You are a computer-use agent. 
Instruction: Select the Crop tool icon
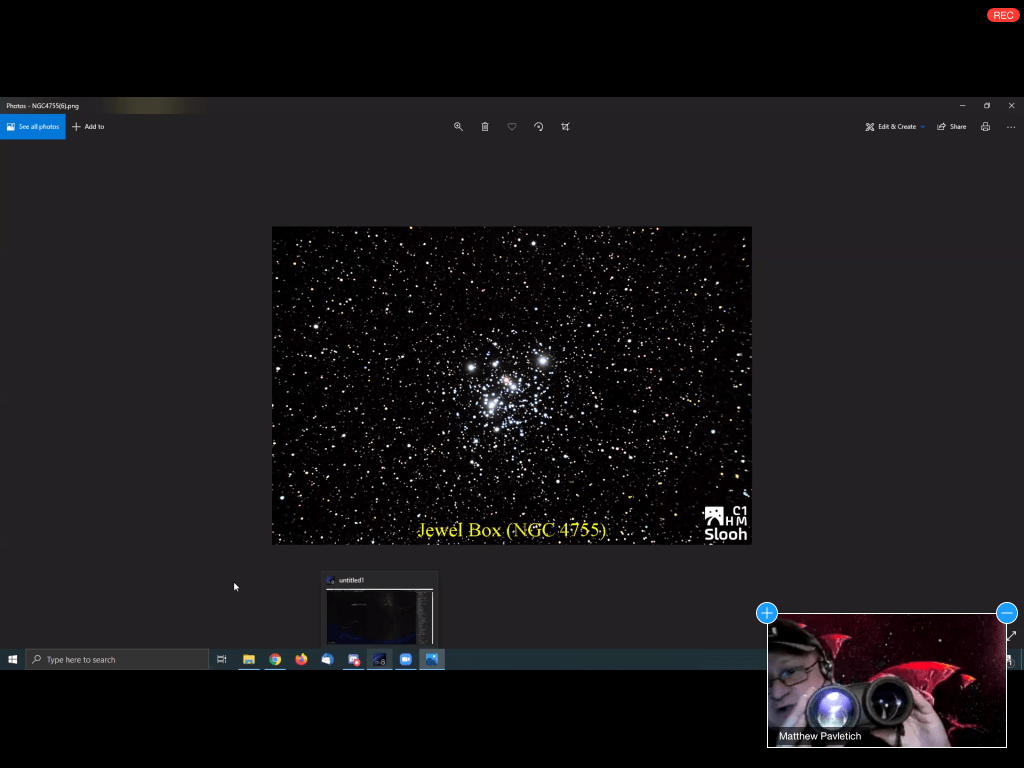566,127
